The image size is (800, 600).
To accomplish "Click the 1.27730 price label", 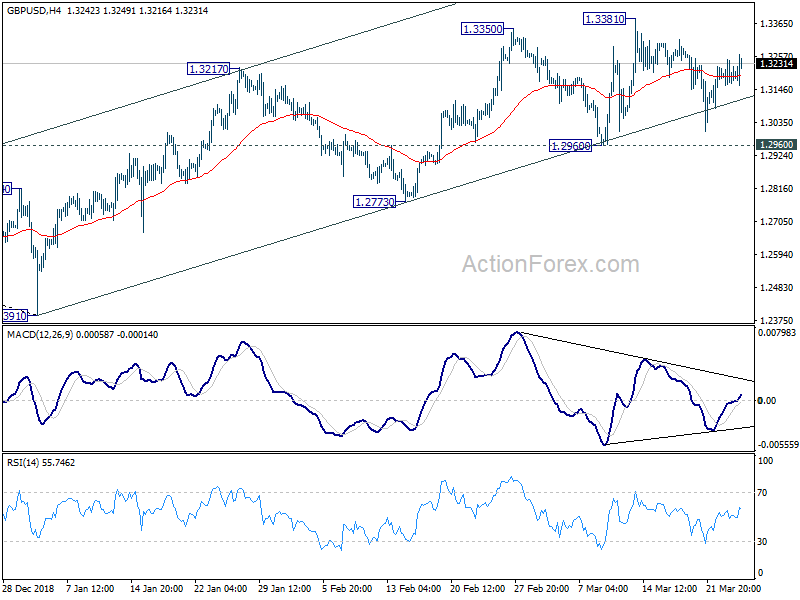I will coord(375,202).
